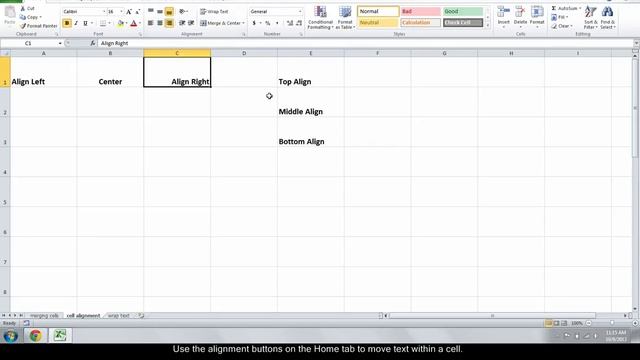Select column E header
The image size is (640, 360).
click(311, 53)
